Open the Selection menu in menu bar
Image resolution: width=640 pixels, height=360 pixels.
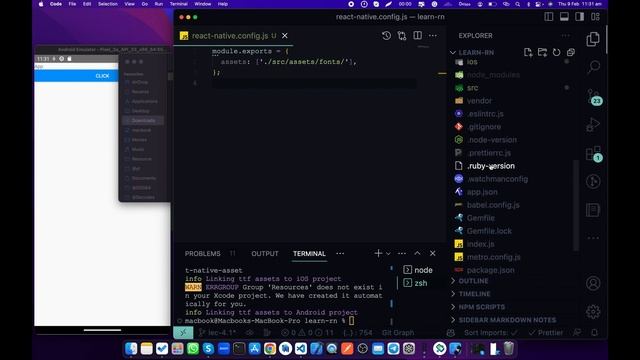pyautogui.click(x=108, y=4)
